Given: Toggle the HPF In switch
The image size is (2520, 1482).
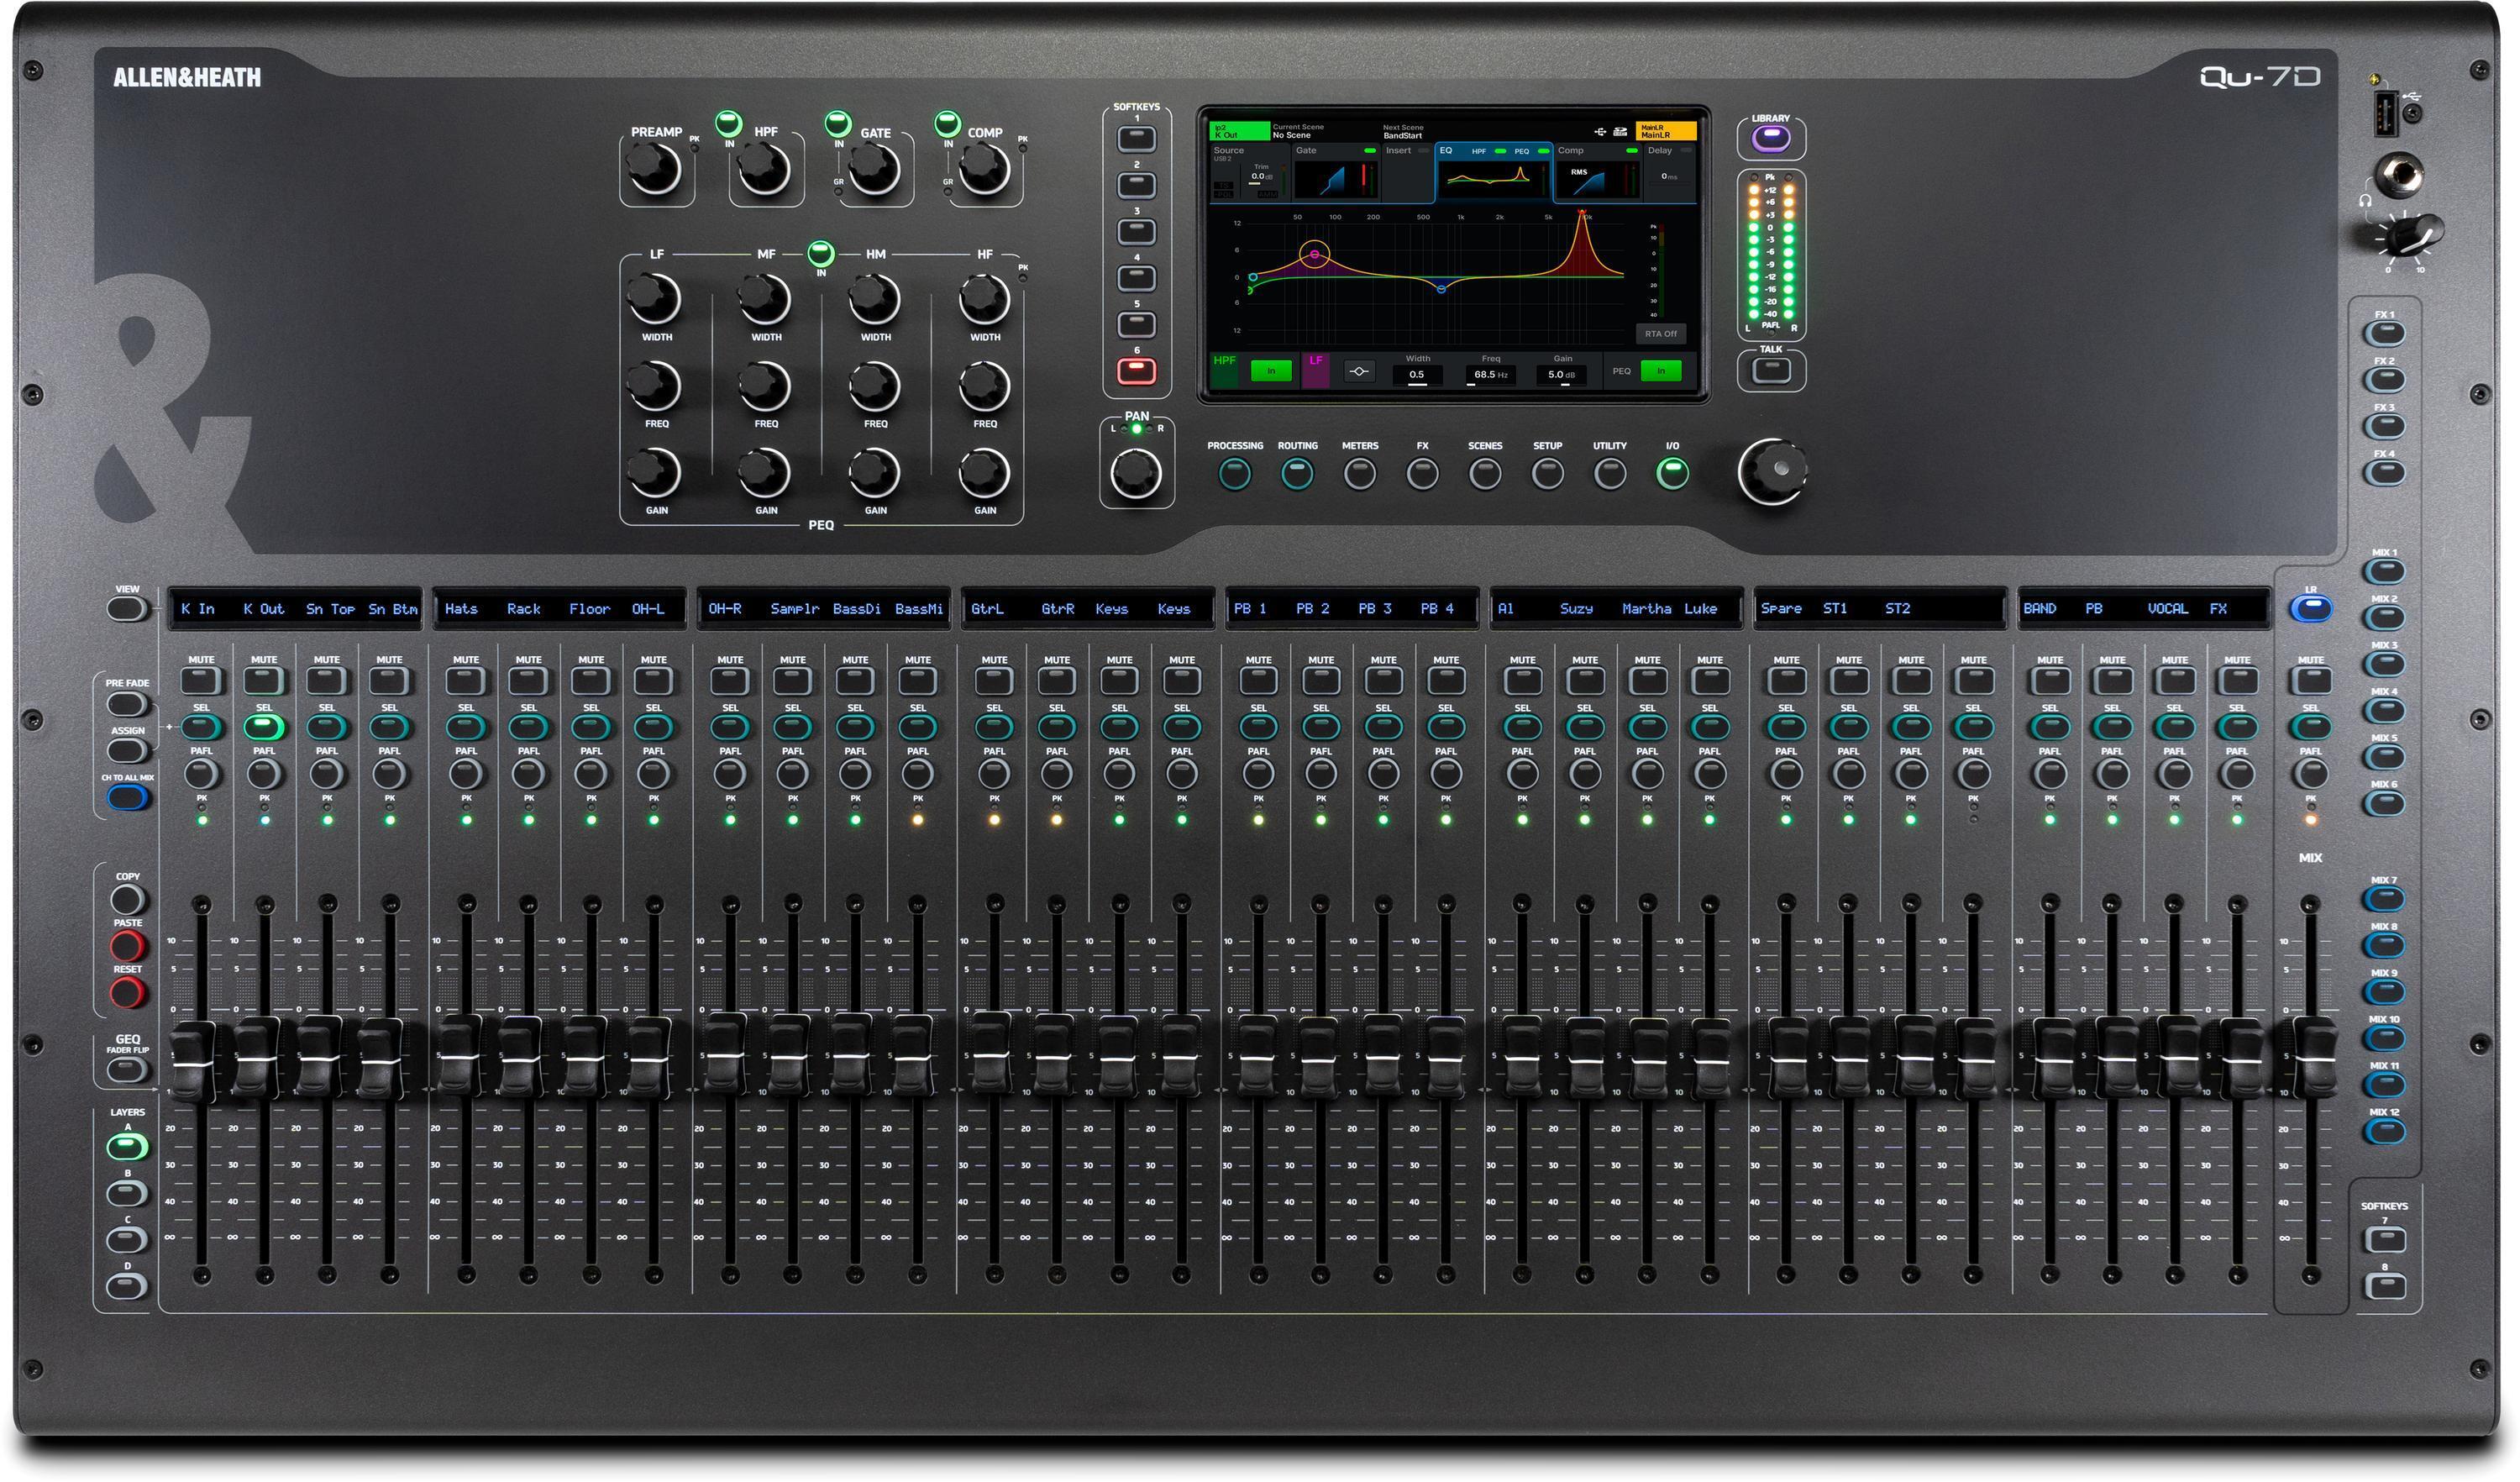Looking at the screenshot, I should coord(1272,371).
